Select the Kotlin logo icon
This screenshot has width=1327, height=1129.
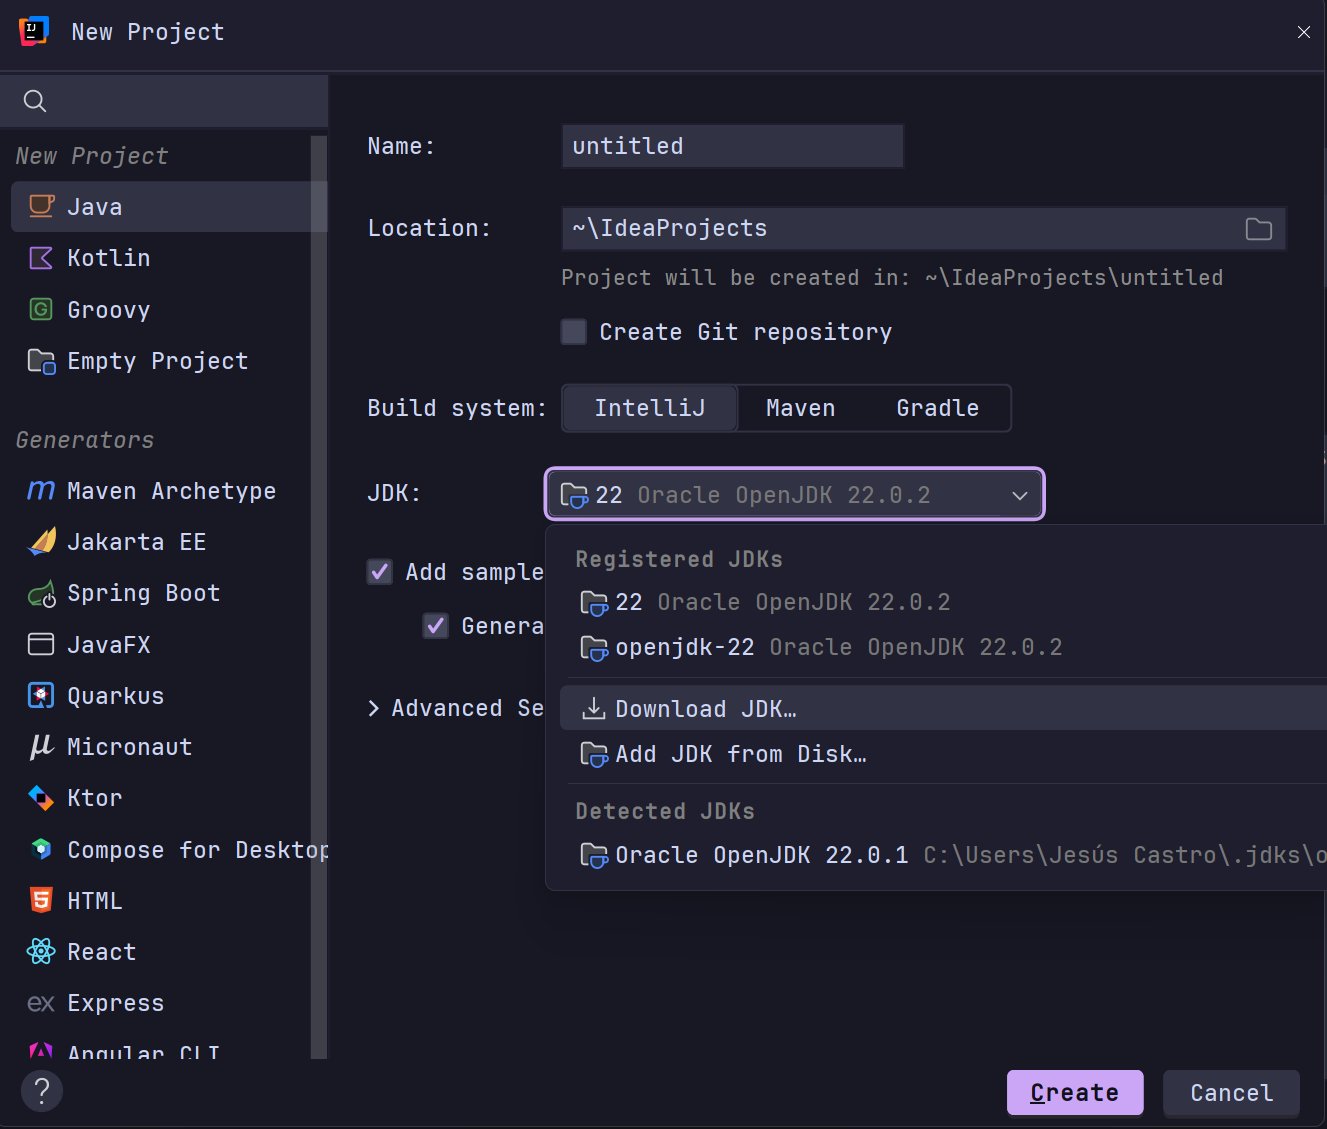(41, 258)
